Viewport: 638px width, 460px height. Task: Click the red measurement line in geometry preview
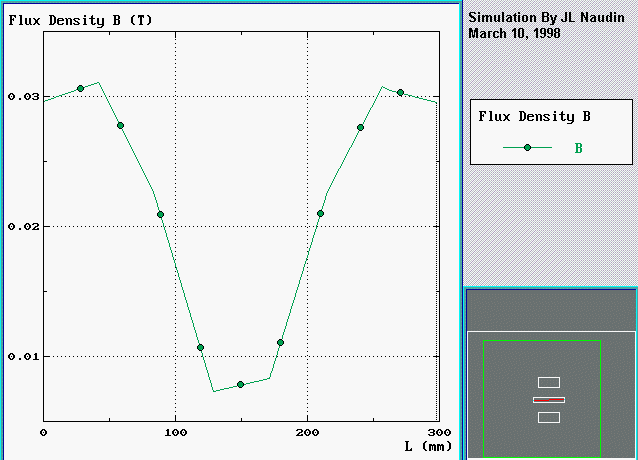pos(549,400)
